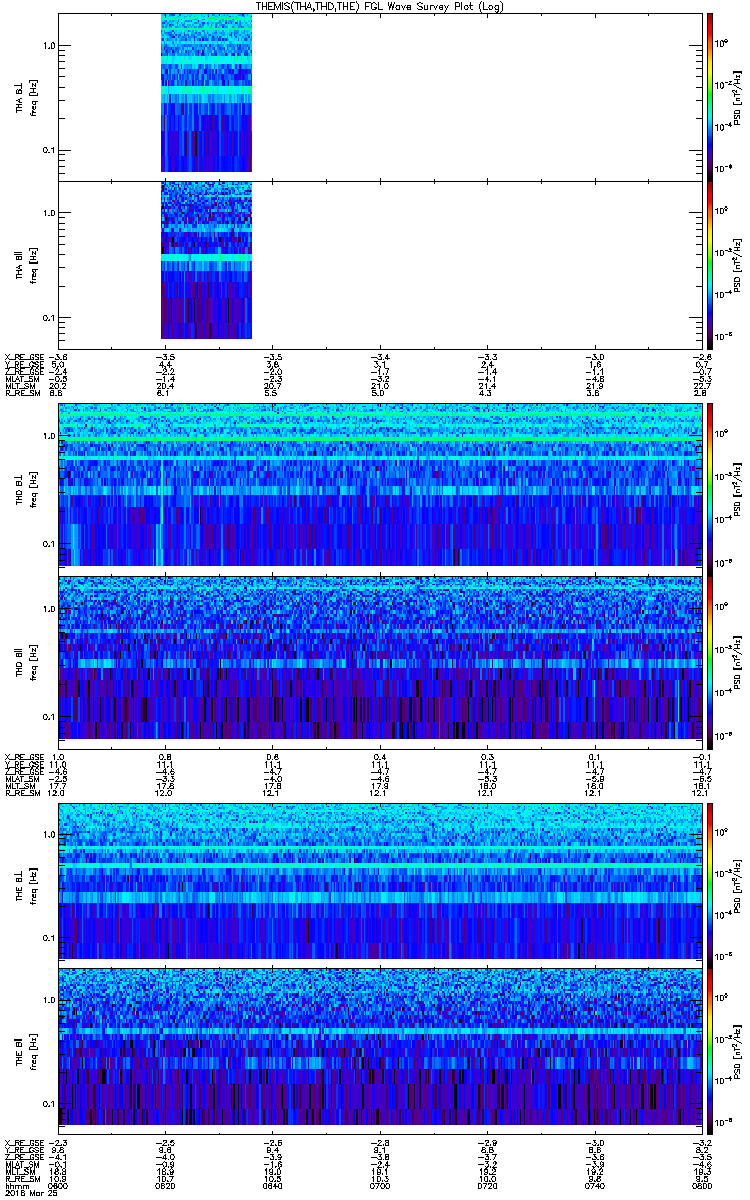
Task: Click the PSD [nT²/Hz] label beside THE B-parallel
Action: pos(738,1050)
